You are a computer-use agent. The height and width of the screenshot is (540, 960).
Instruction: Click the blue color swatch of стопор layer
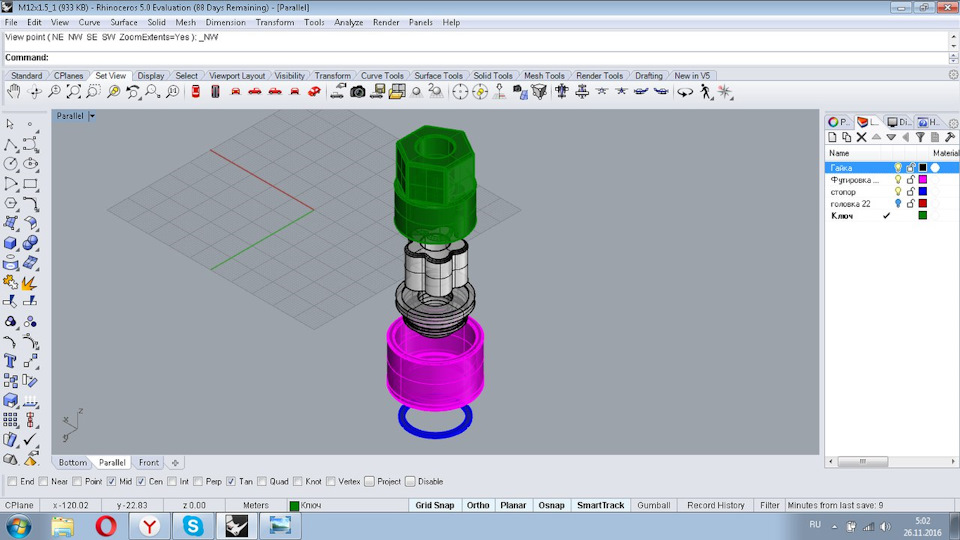[x=923, y=192]
